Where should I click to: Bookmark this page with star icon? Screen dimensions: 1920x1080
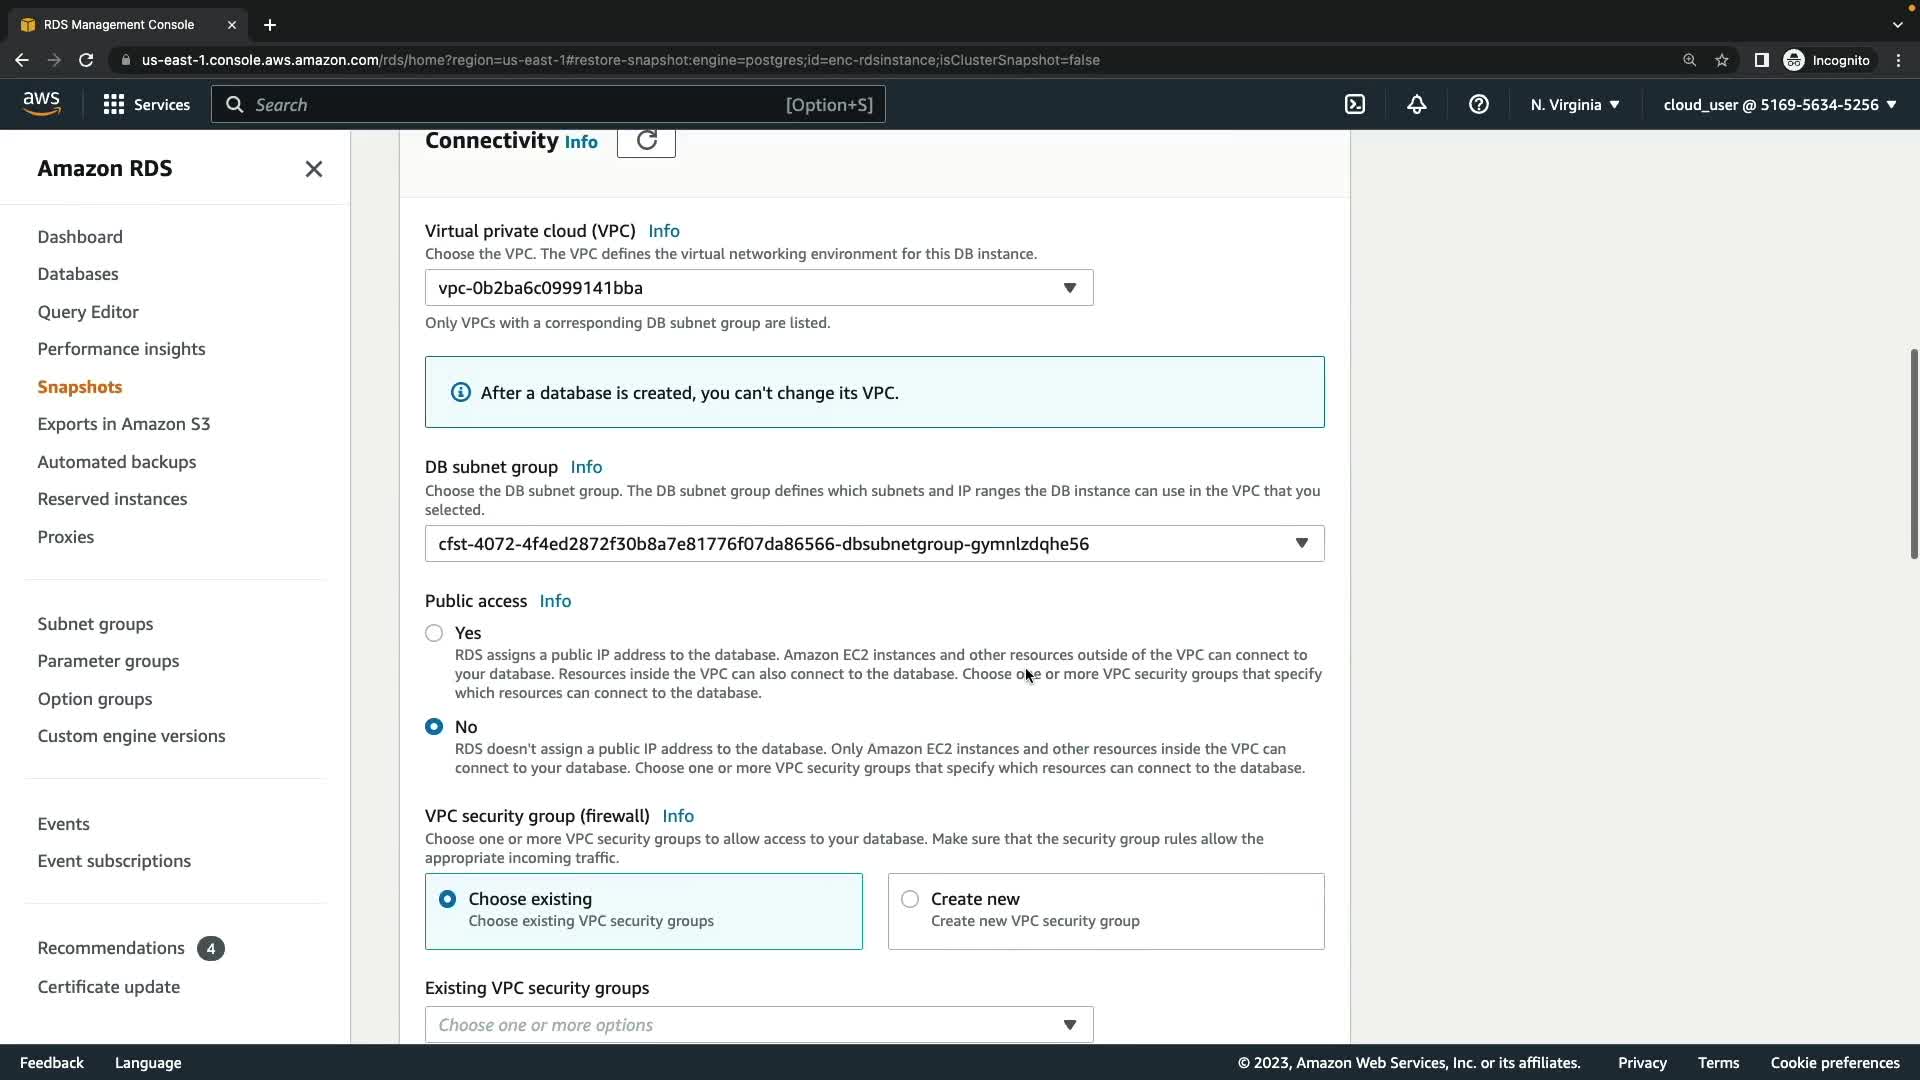[x=1722, y=60]
